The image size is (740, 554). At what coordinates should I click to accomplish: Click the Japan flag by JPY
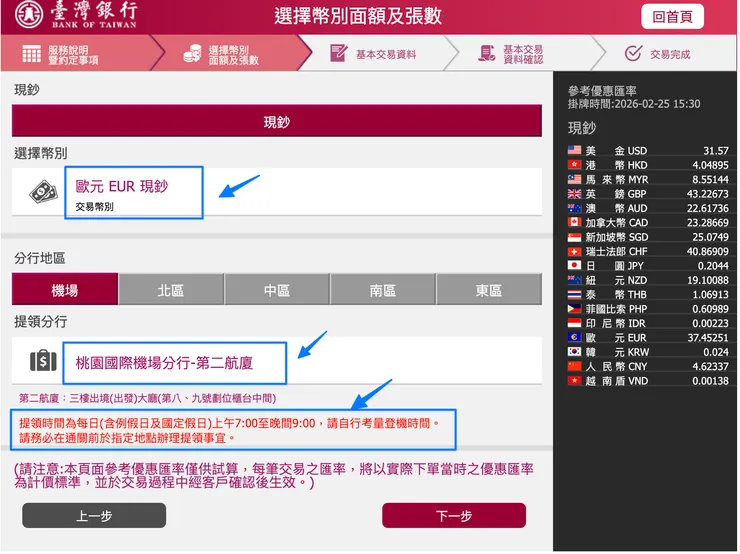click(574, 266)
